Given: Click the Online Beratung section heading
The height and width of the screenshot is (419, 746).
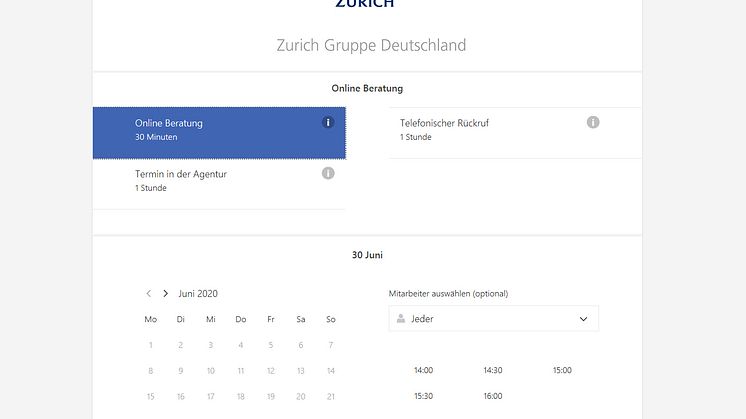Looking at the screenshot, I should (x=367, y=88).
